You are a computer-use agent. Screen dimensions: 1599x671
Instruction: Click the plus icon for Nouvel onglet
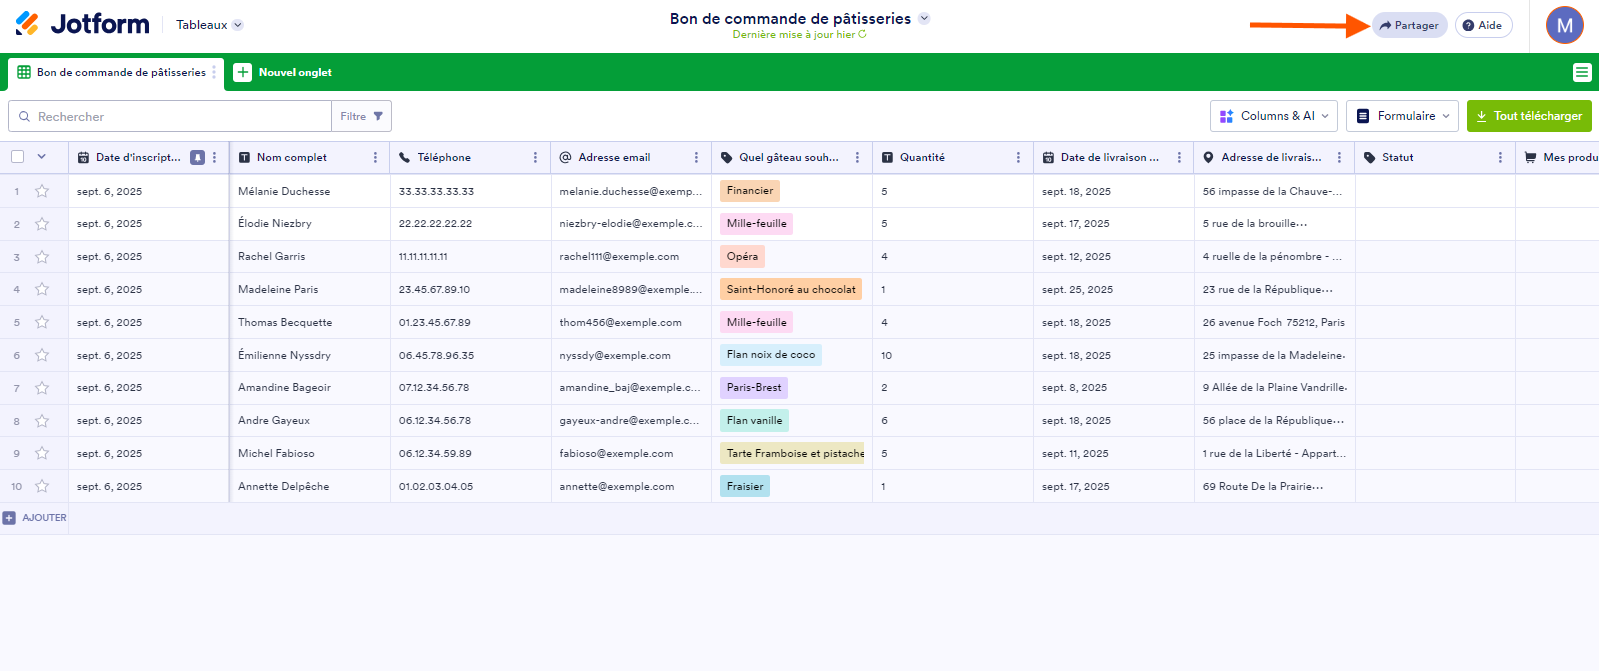point(243,72)
